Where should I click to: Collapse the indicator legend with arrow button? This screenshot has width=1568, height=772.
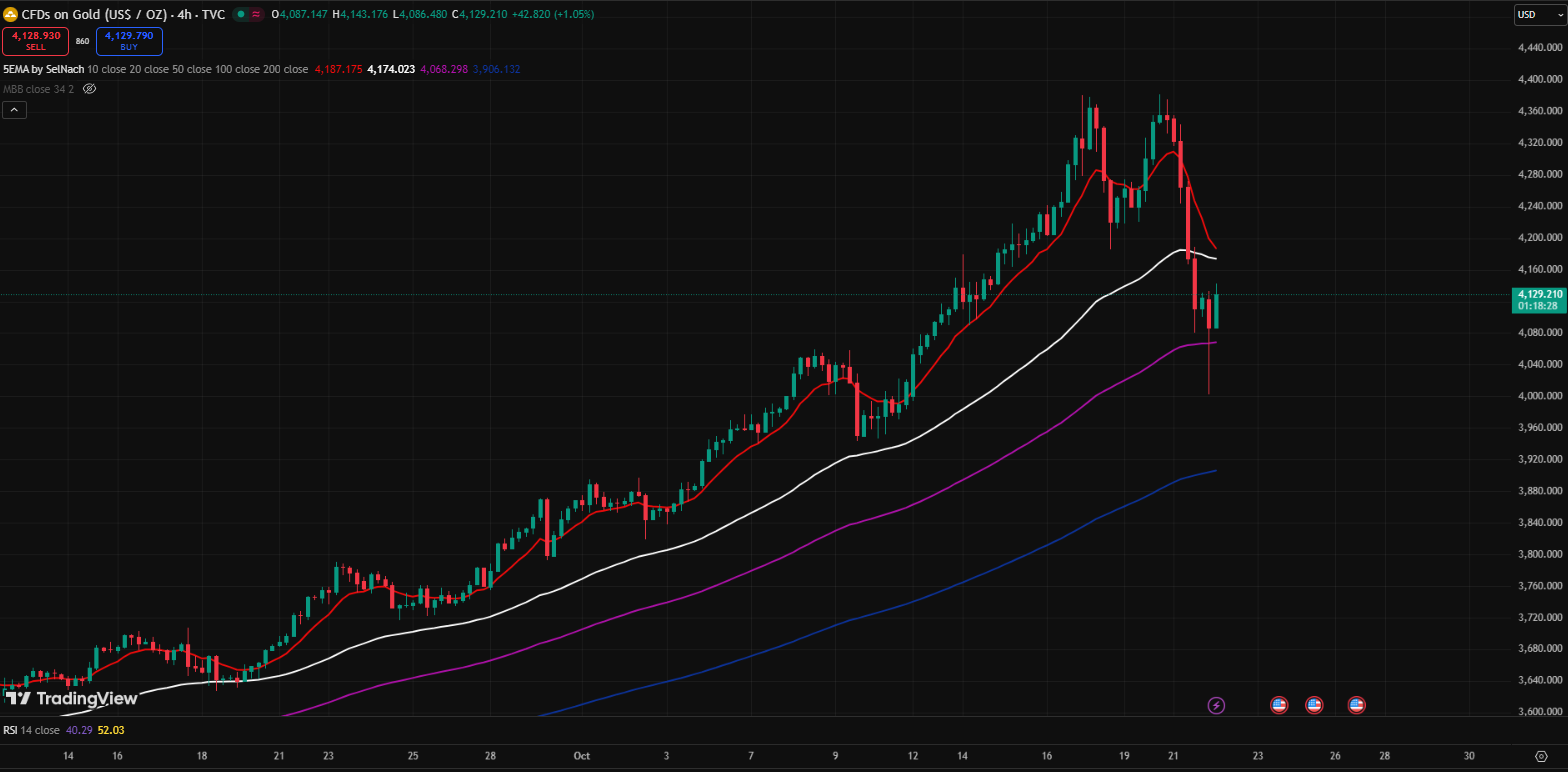(x=14, y=110)
